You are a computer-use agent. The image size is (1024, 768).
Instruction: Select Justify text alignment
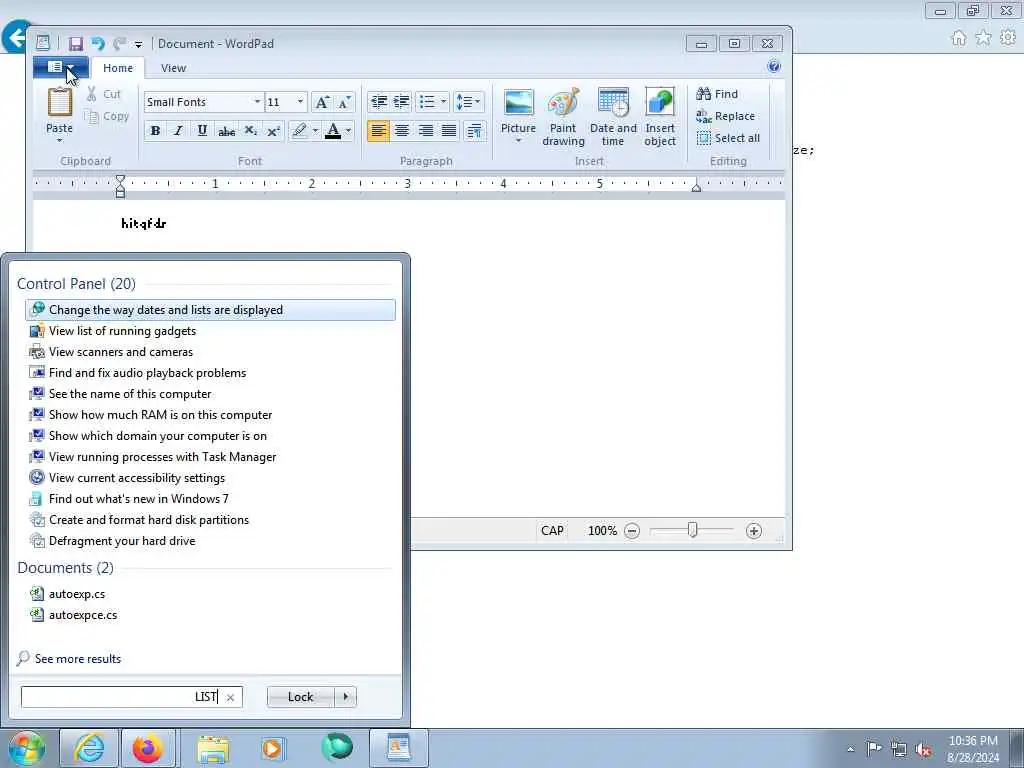point(449,131)
